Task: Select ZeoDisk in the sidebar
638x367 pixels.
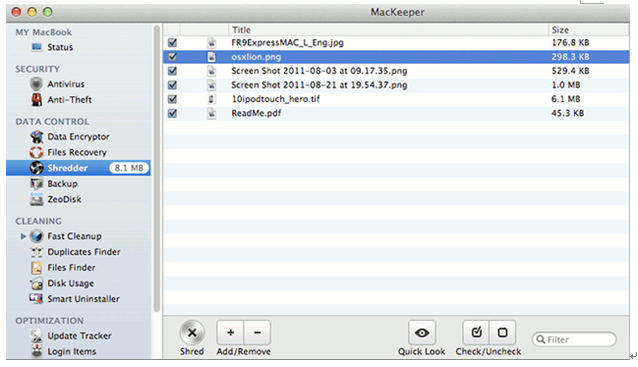Action: [64, 199]
